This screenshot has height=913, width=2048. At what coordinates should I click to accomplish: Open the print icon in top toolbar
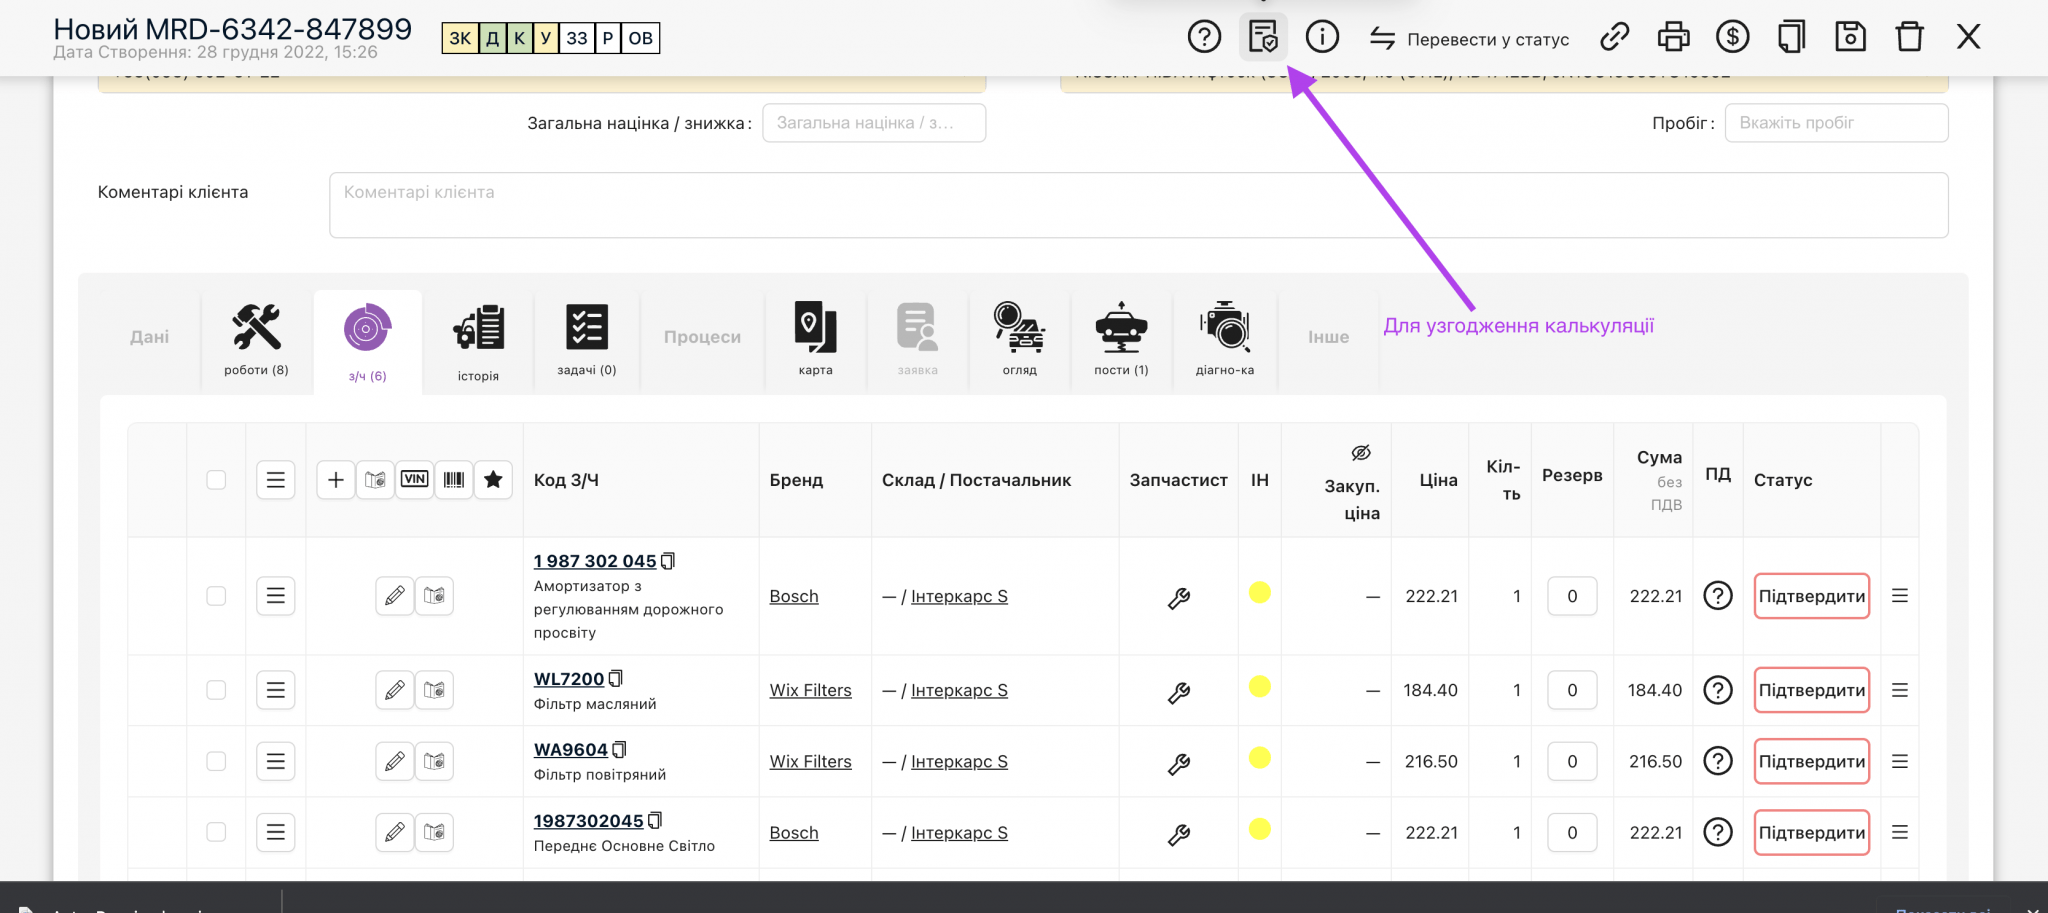pos(1673,38)
